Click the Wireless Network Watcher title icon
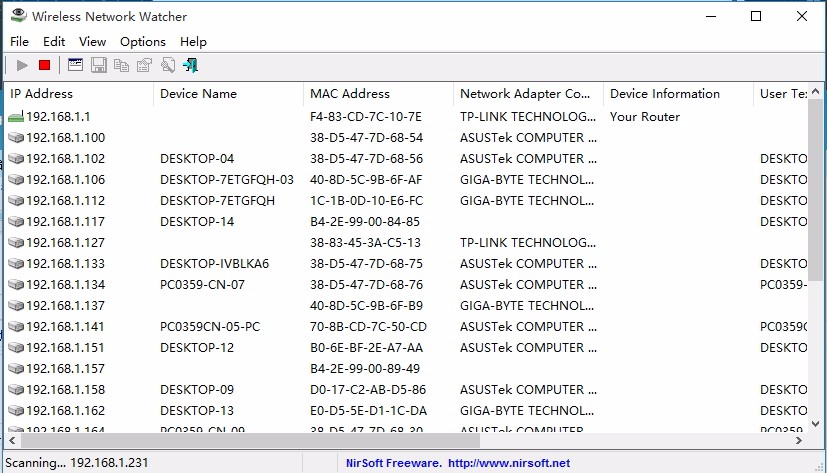The image size is (827, 473). click(18, 15)
